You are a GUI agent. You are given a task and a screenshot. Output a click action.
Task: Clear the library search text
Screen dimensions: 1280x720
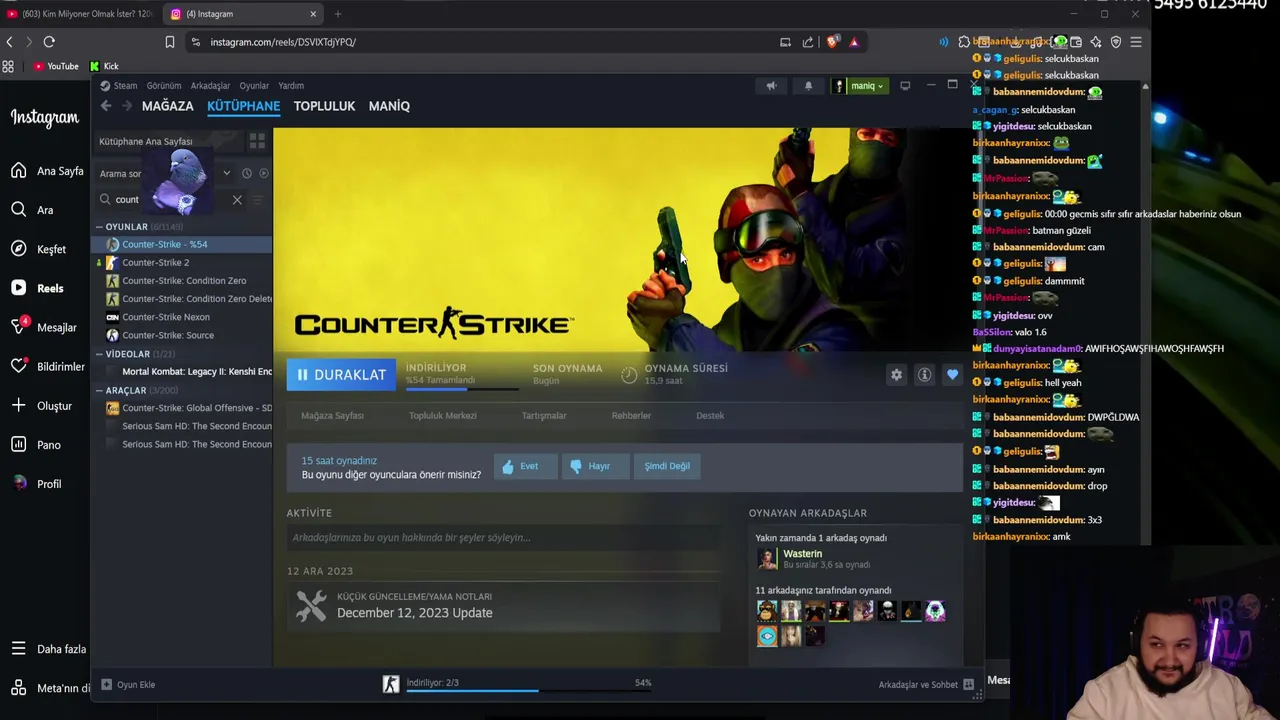coord(237,200)
